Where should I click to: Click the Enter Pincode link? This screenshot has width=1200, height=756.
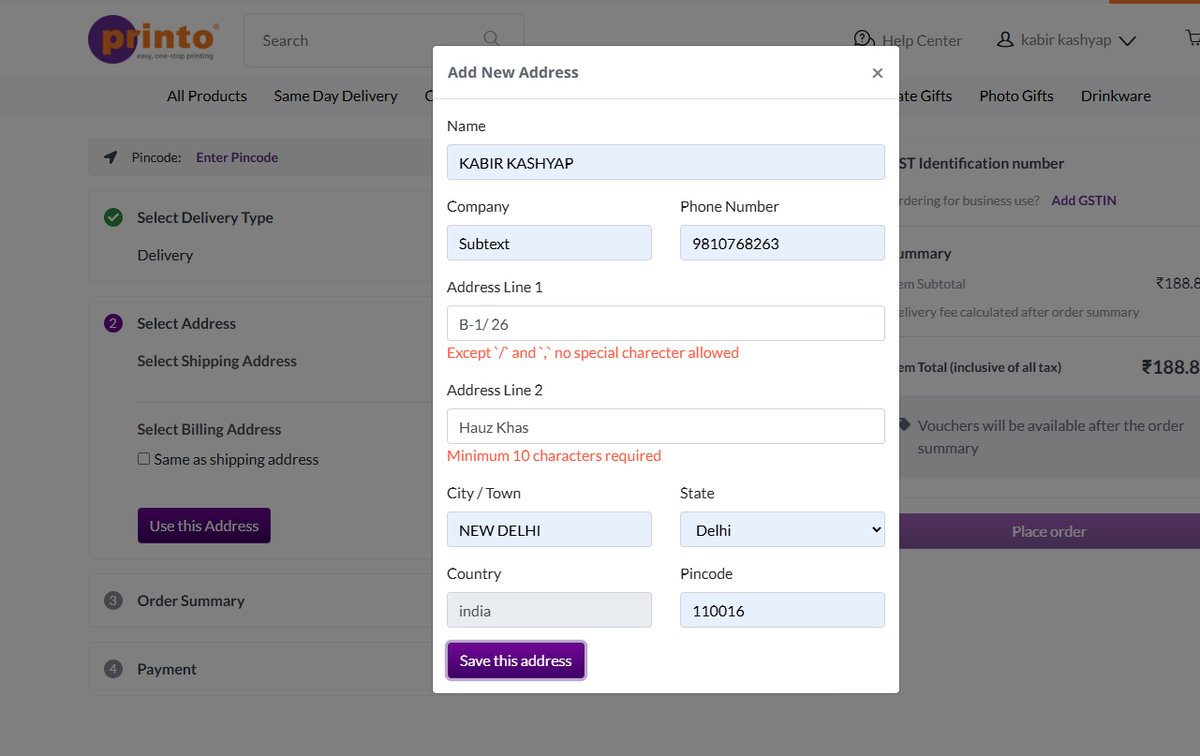(237, 157)
